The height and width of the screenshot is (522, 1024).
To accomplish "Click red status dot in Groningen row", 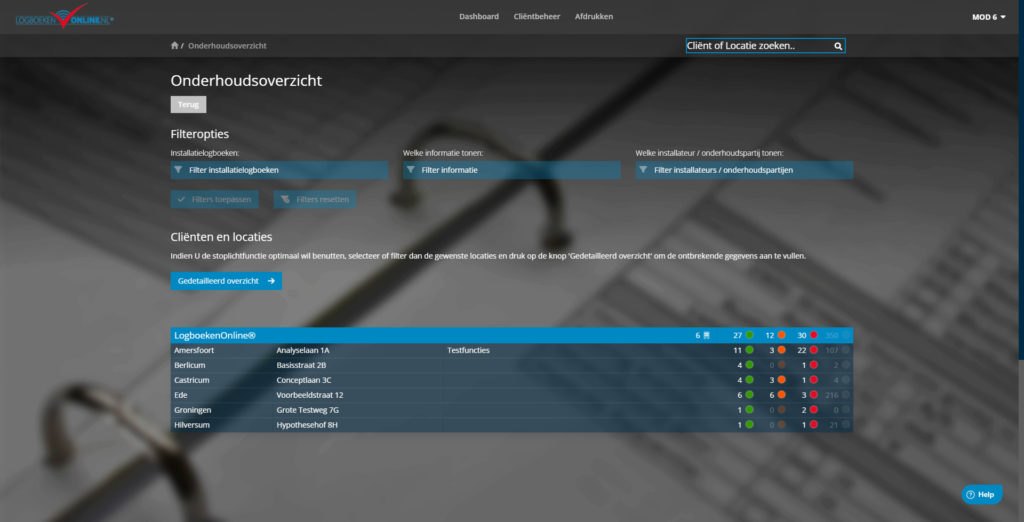I will 814,410.
